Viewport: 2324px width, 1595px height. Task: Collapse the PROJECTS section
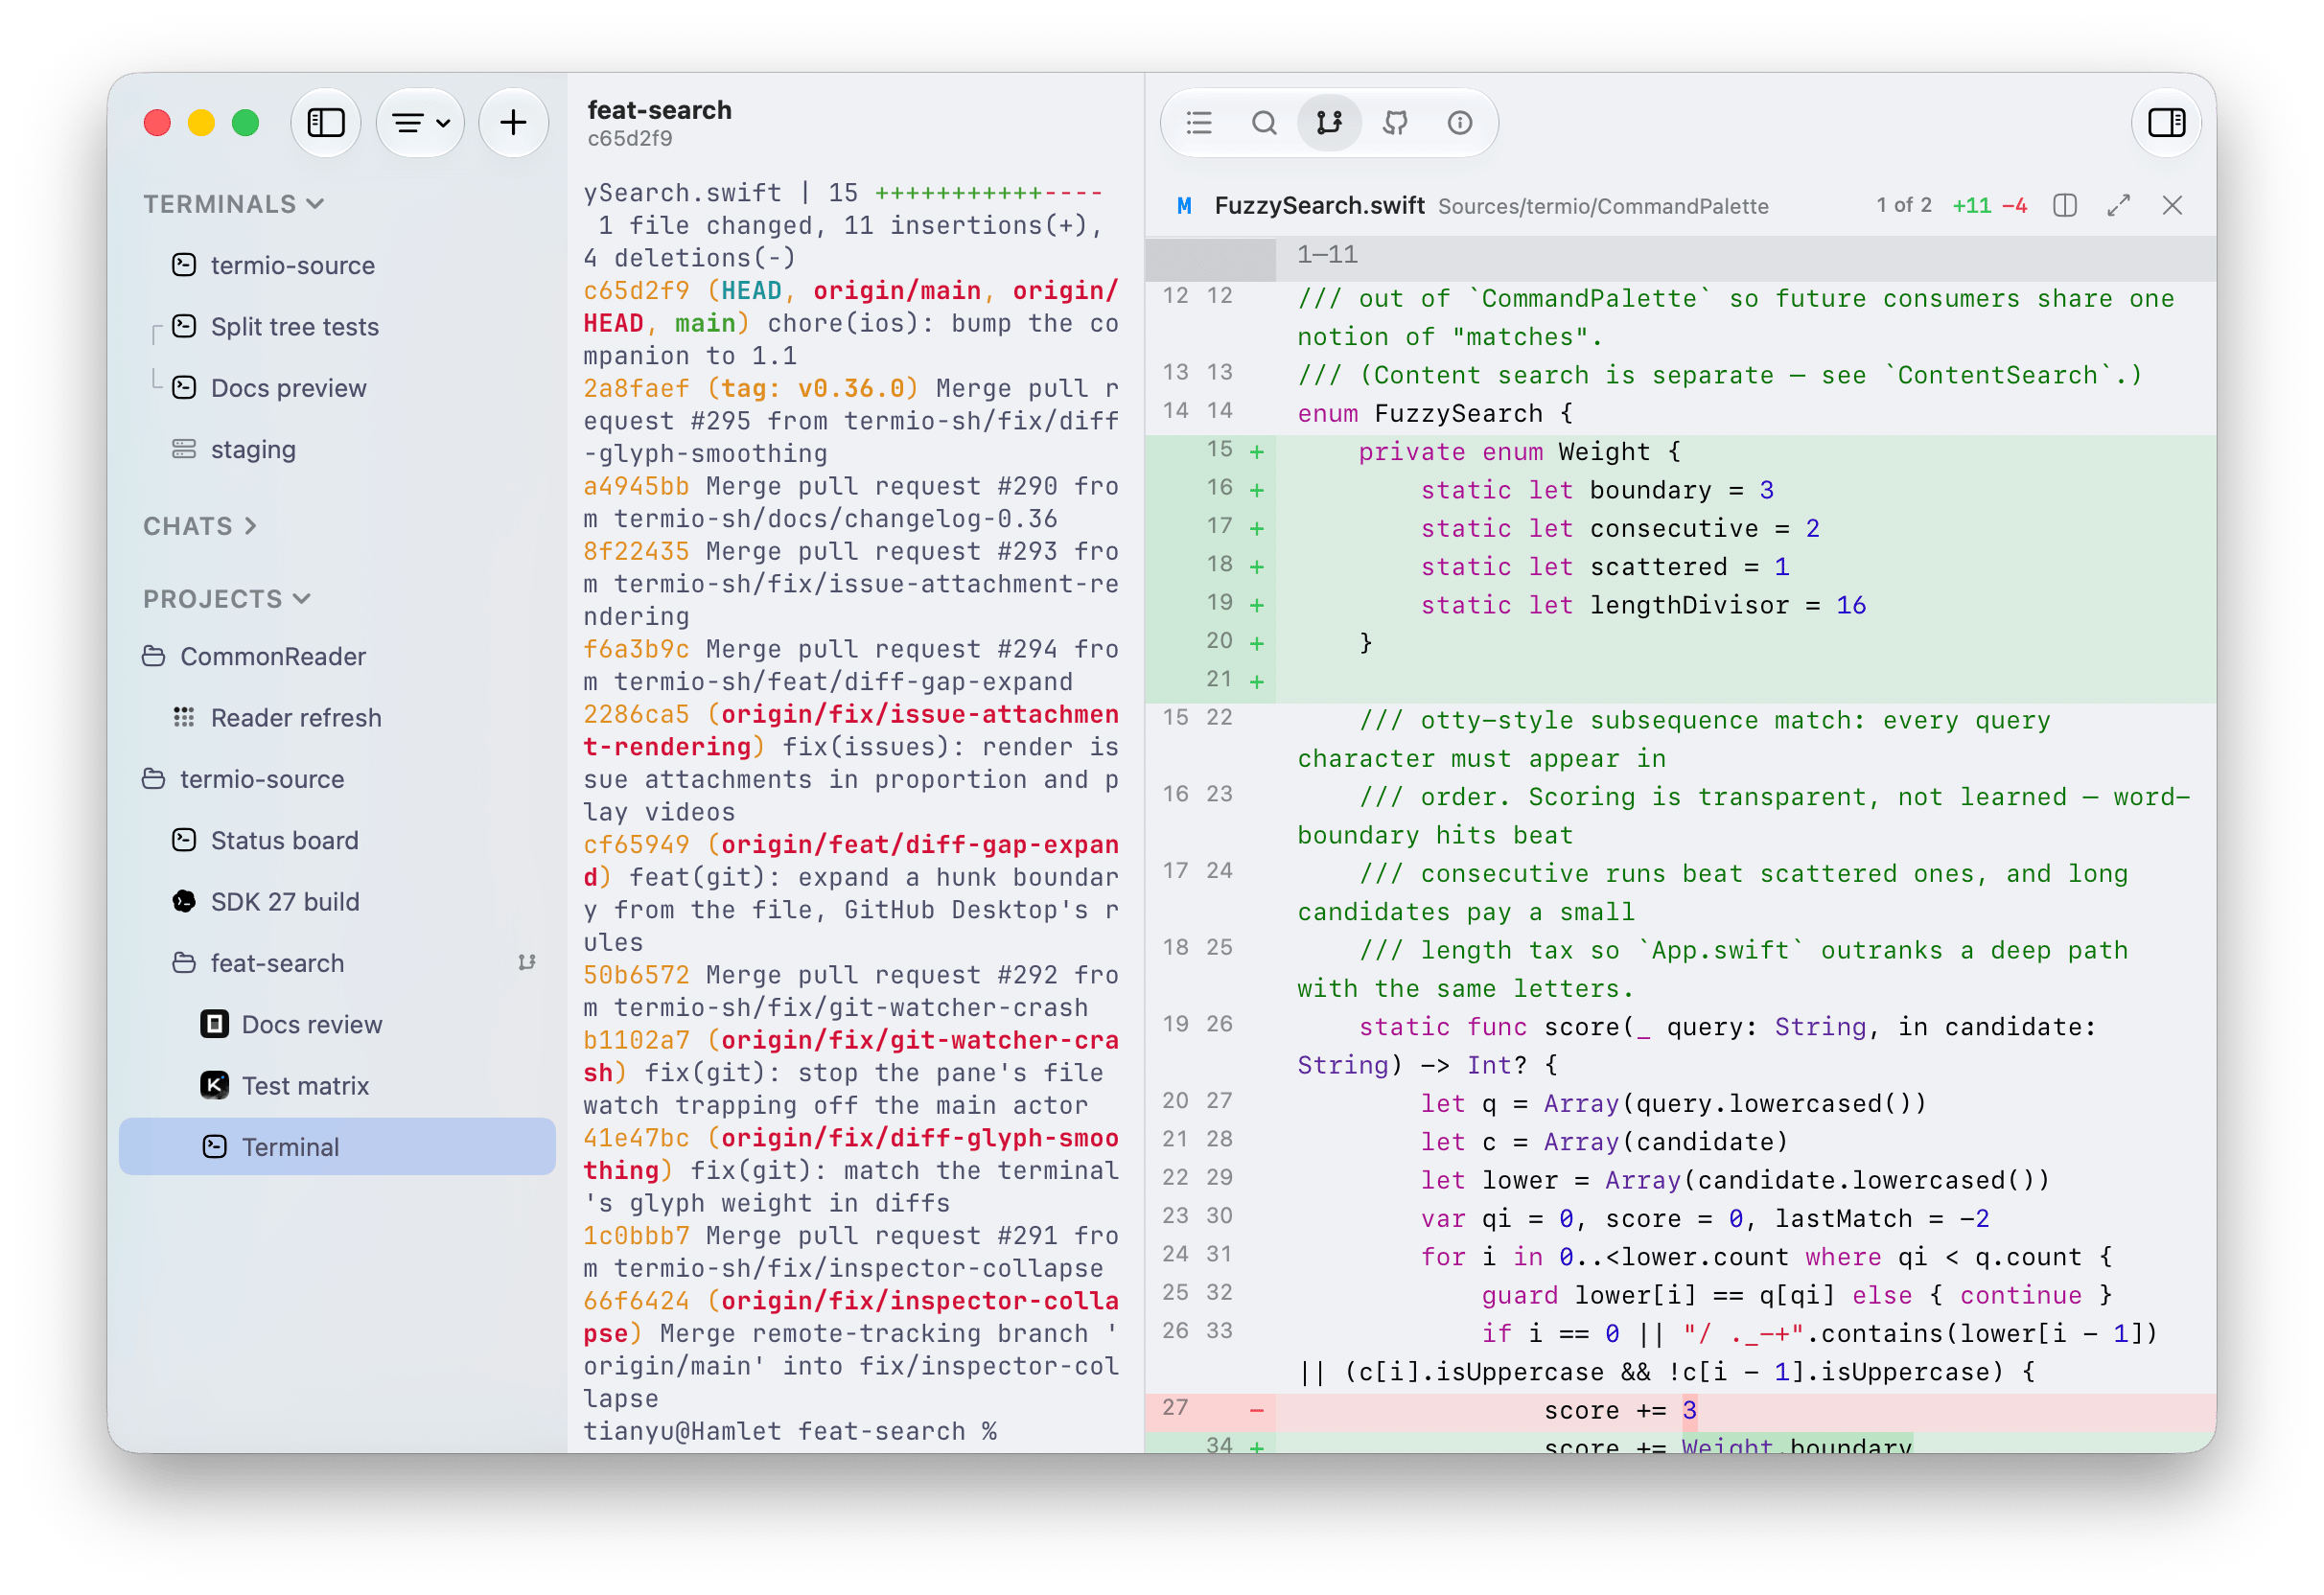point(227,599)
